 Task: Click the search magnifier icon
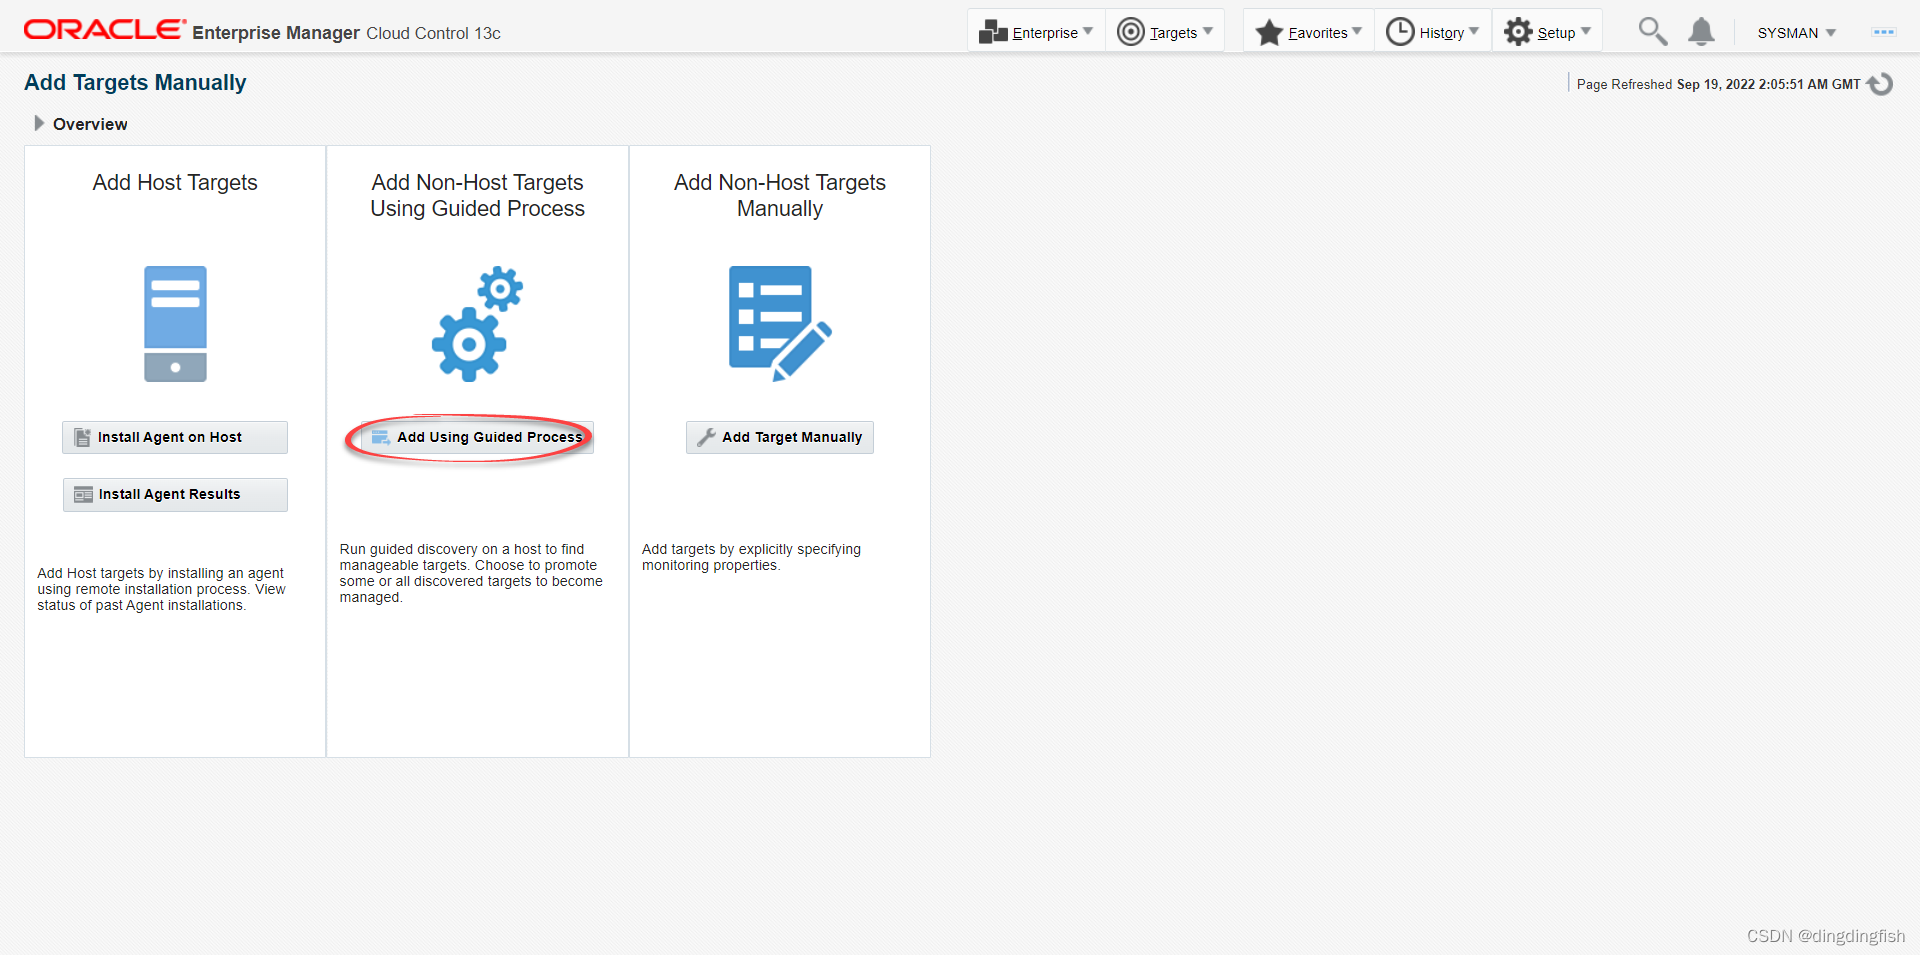click(x=1652, y=32)
